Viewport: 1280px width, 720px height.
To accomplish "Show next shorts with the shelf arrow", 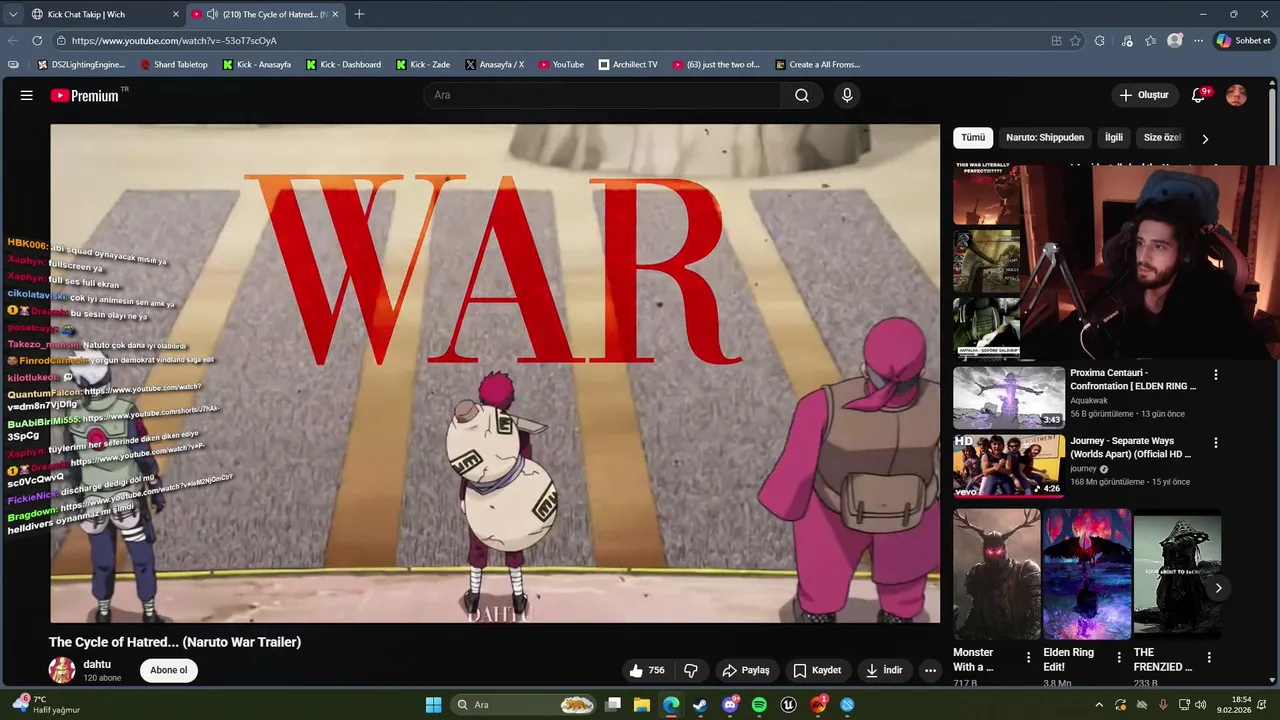I will 1218,588.
